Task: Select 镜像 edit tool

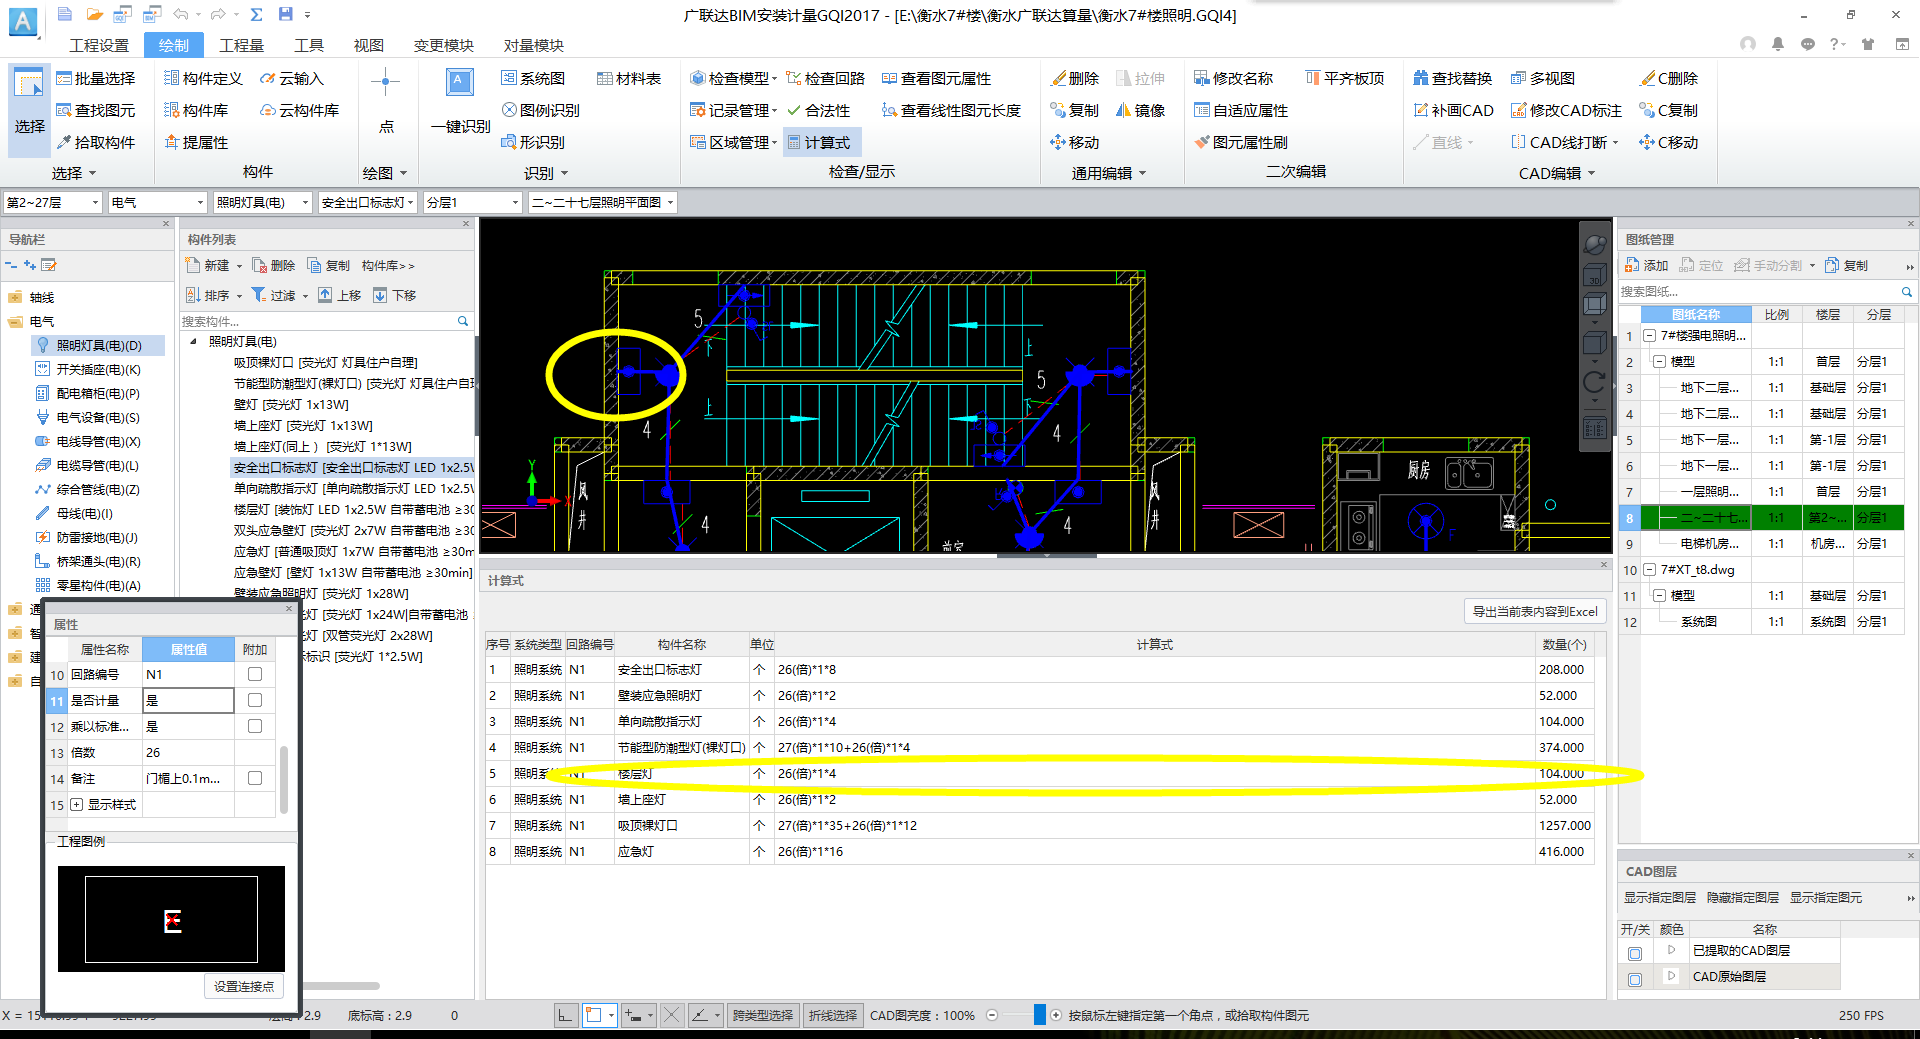Action: [x=1141, y=110]
